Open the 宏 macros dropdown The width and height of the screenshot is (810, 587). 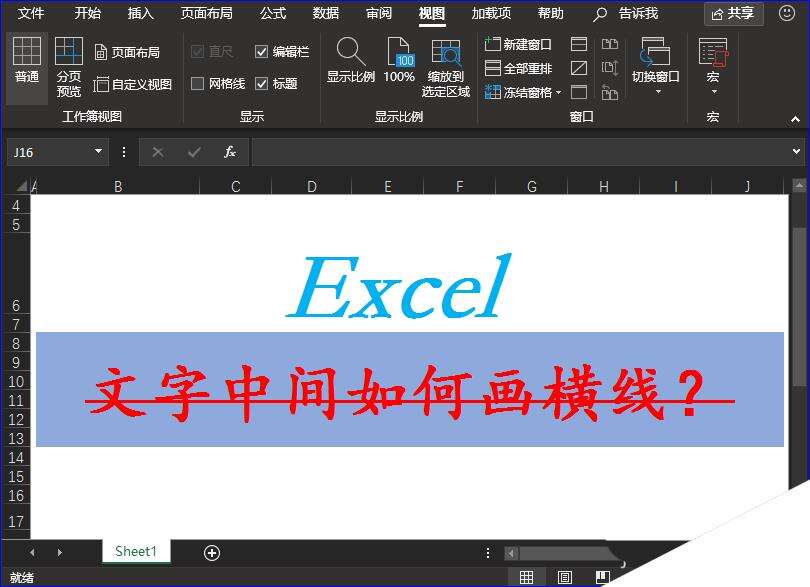click(713, 66)
